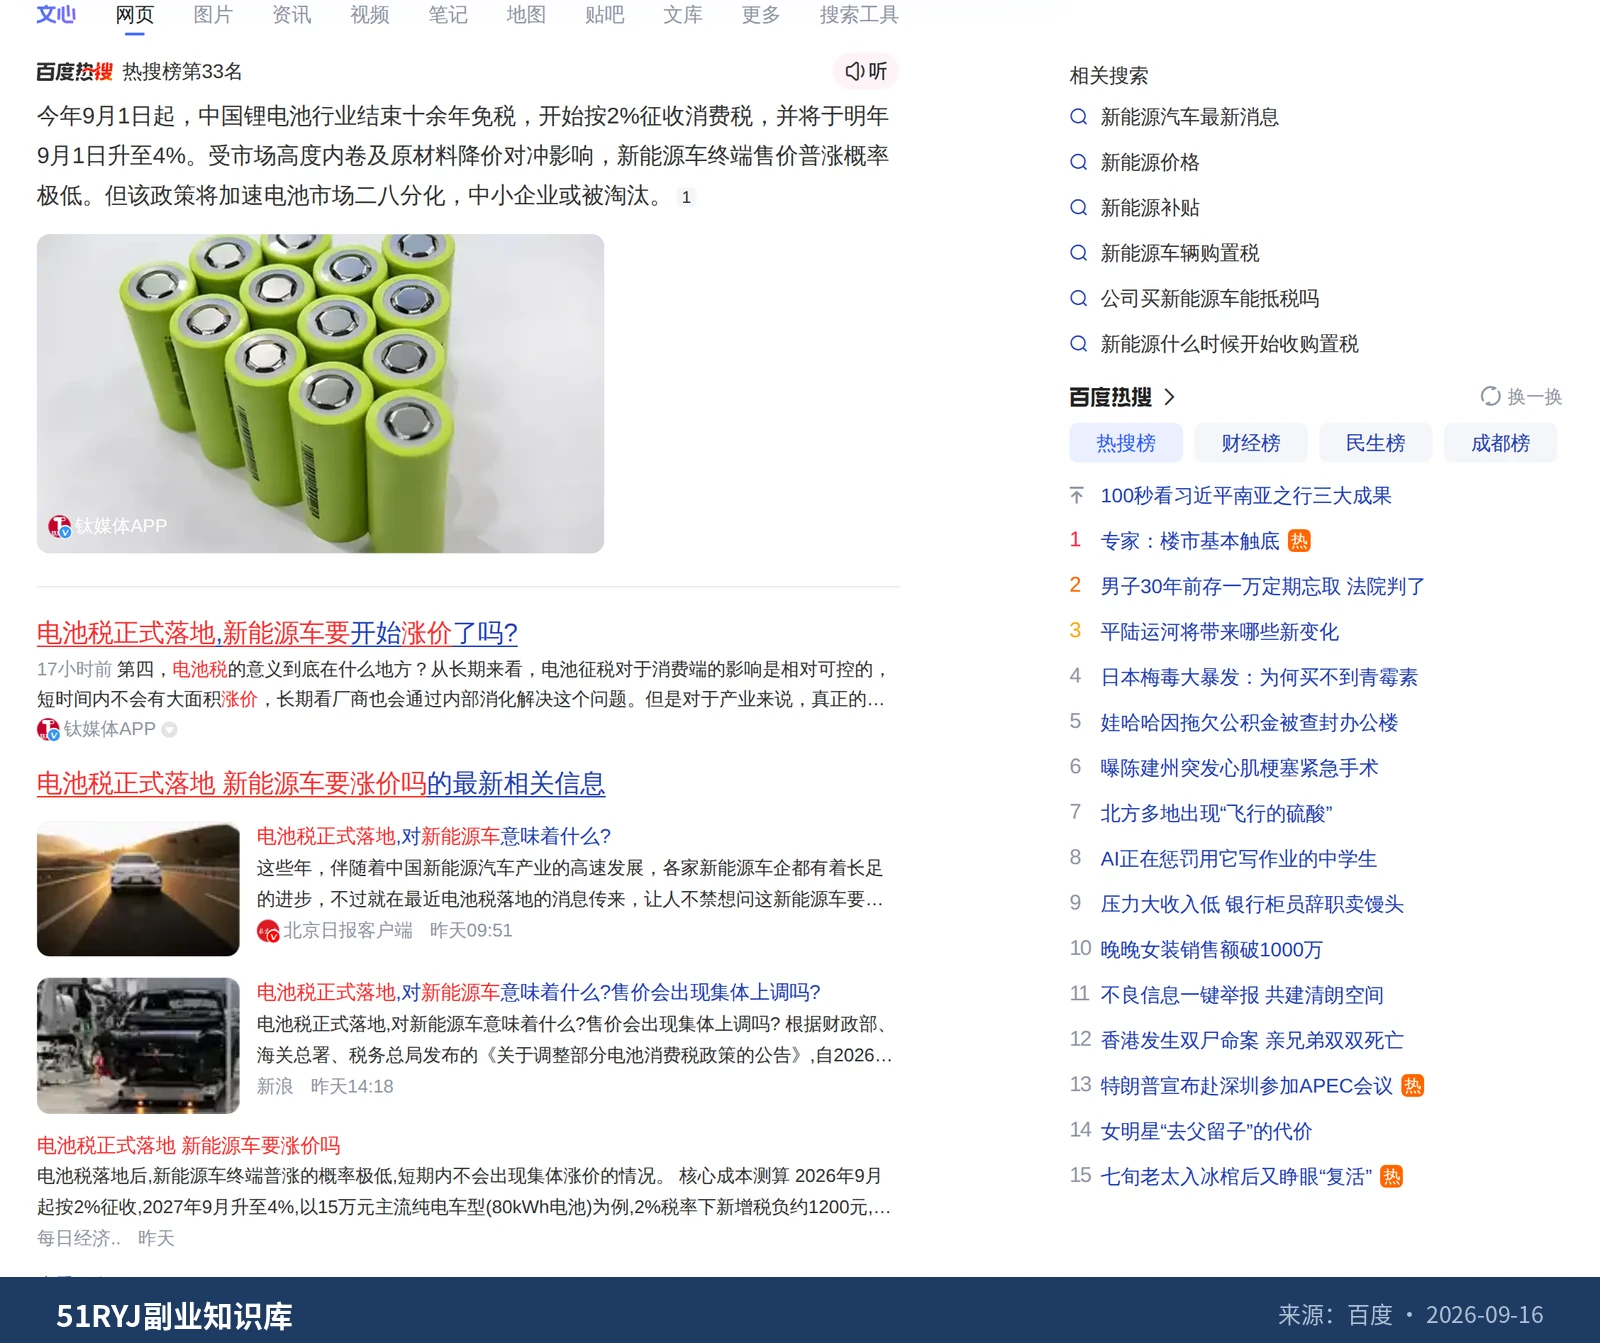Click the dropdown arrow beside 钛媒体APP source
The height and width of the screenshot is (1343, 1600).
click(170, 730)
